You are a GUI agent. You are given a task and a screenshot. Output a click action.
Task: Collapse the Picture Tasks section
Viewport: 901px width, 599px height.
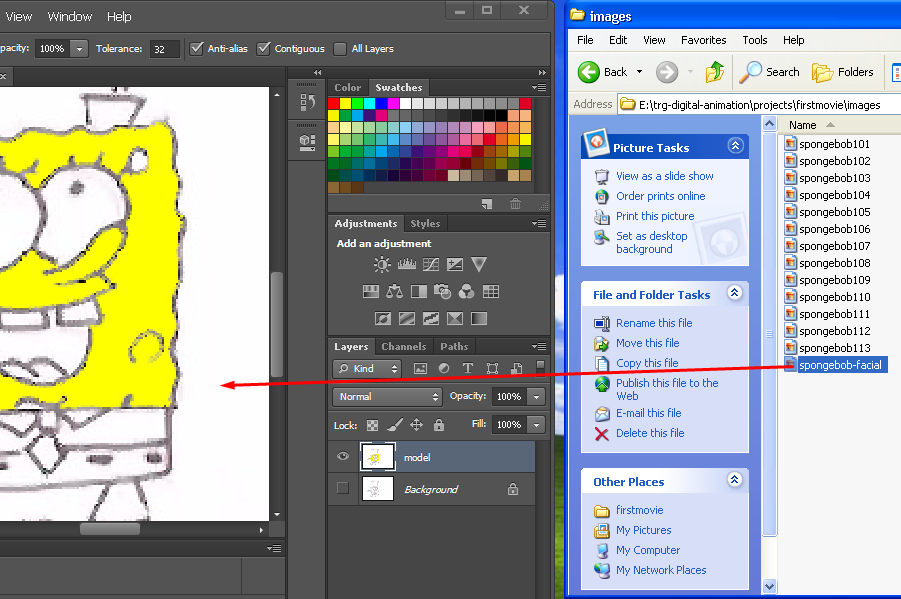736,145
